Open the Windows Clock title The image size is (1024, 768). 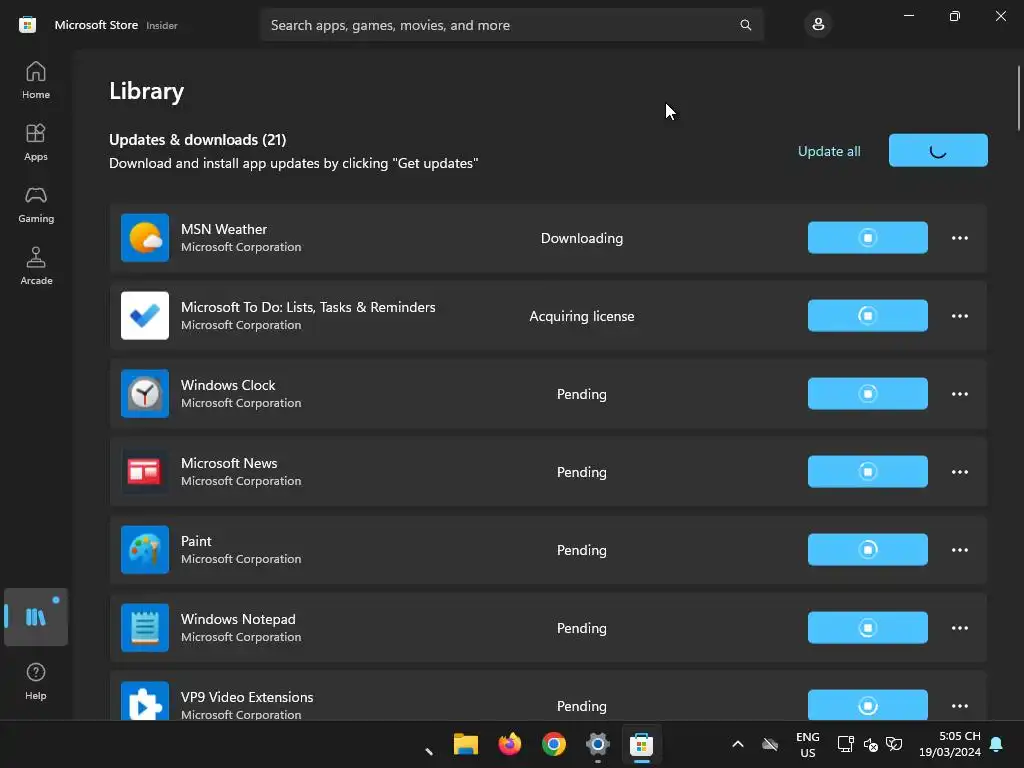228,385
